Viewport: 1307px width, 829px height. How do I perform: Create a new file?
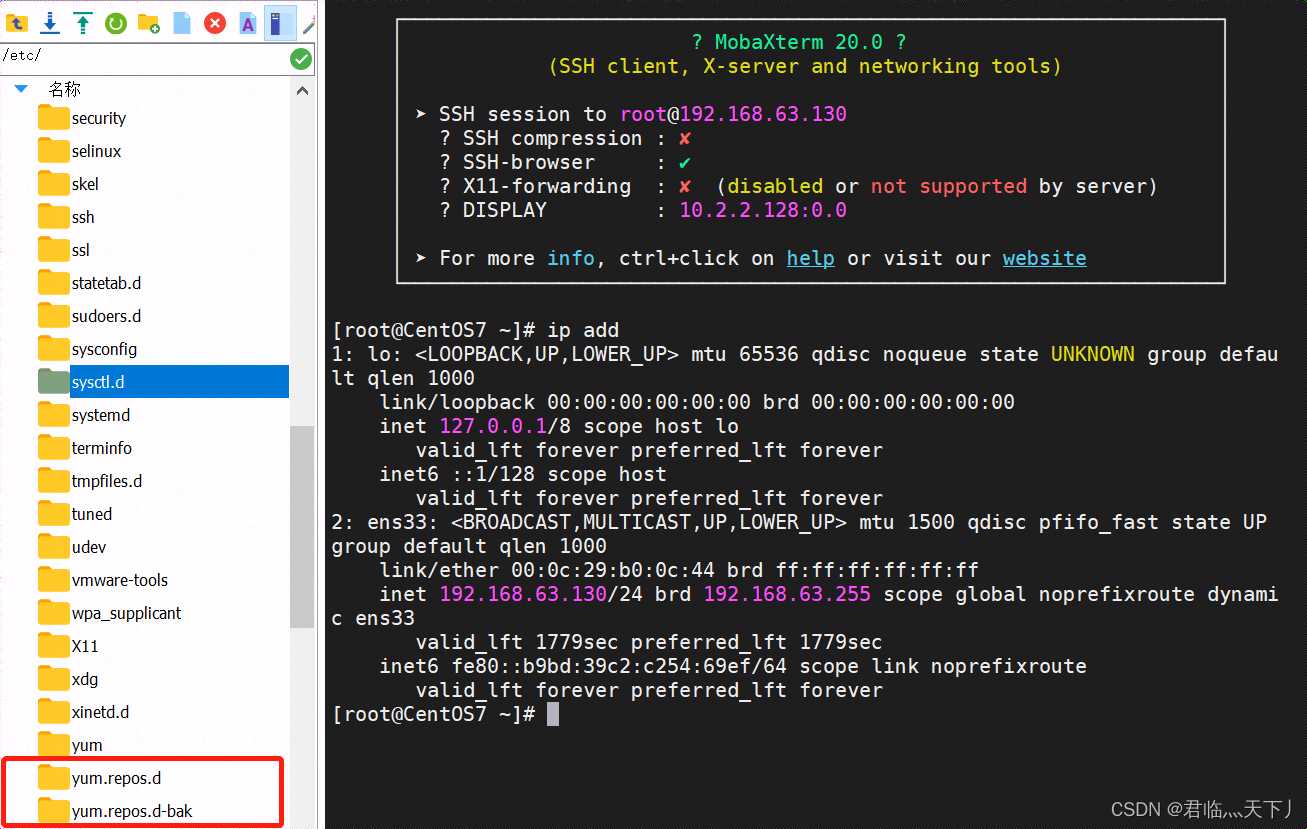[x=182, y=22]
